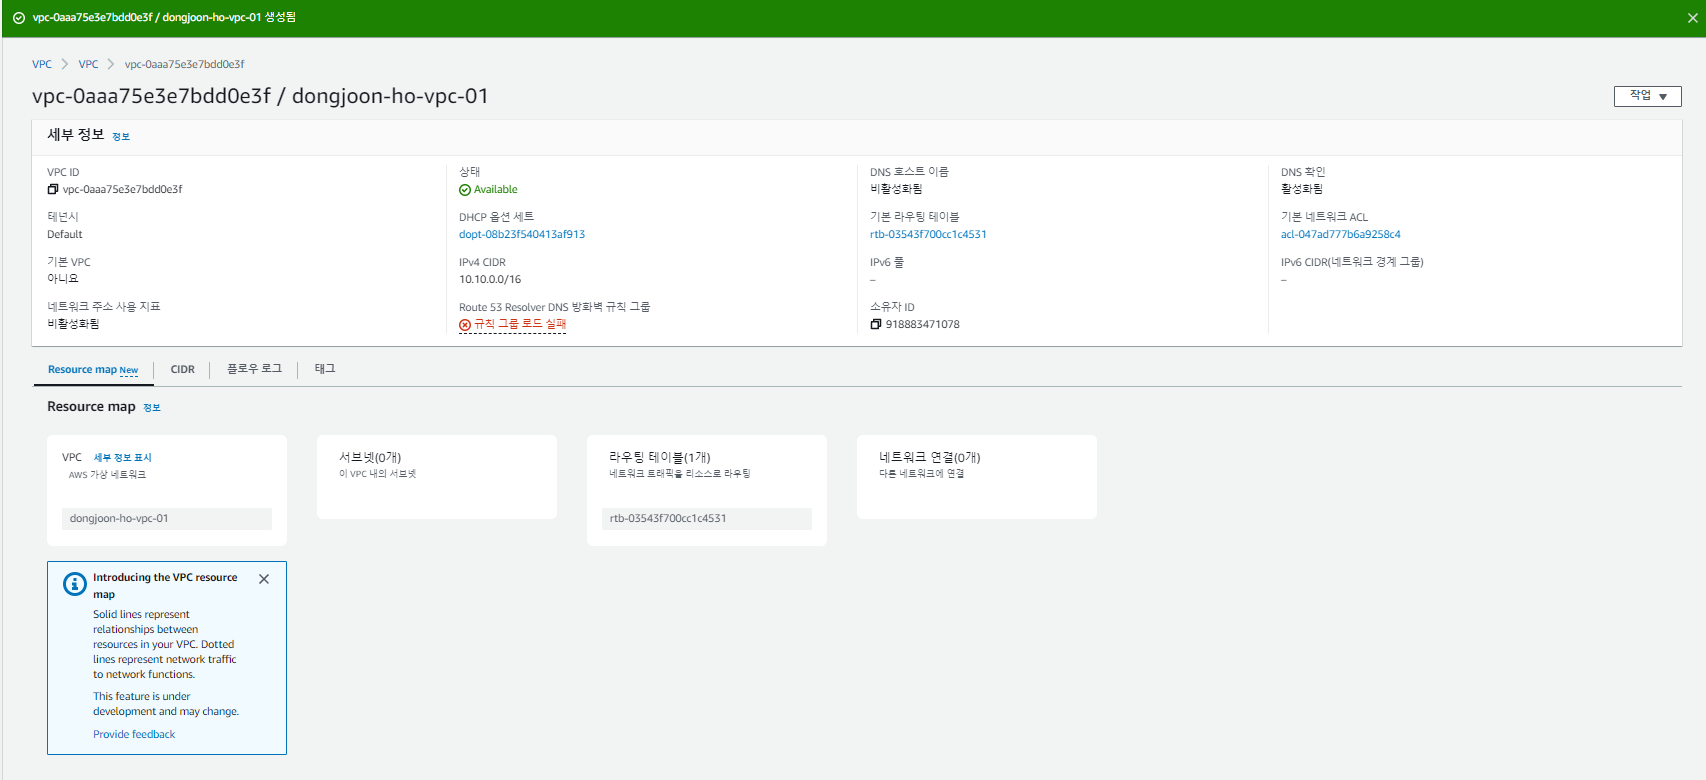Go to the first VPC breadcrumb link

42,64
